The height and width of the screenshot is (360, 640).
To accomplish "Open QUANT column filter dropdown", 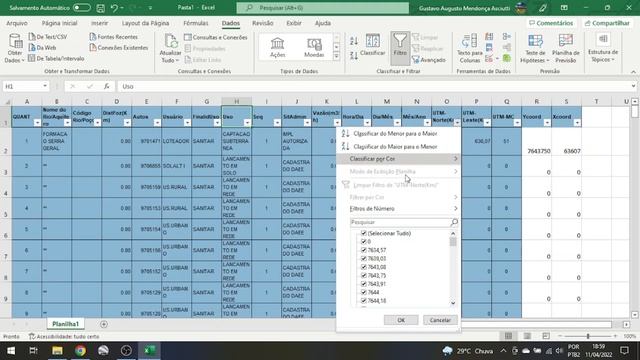I will pos(37,123).
